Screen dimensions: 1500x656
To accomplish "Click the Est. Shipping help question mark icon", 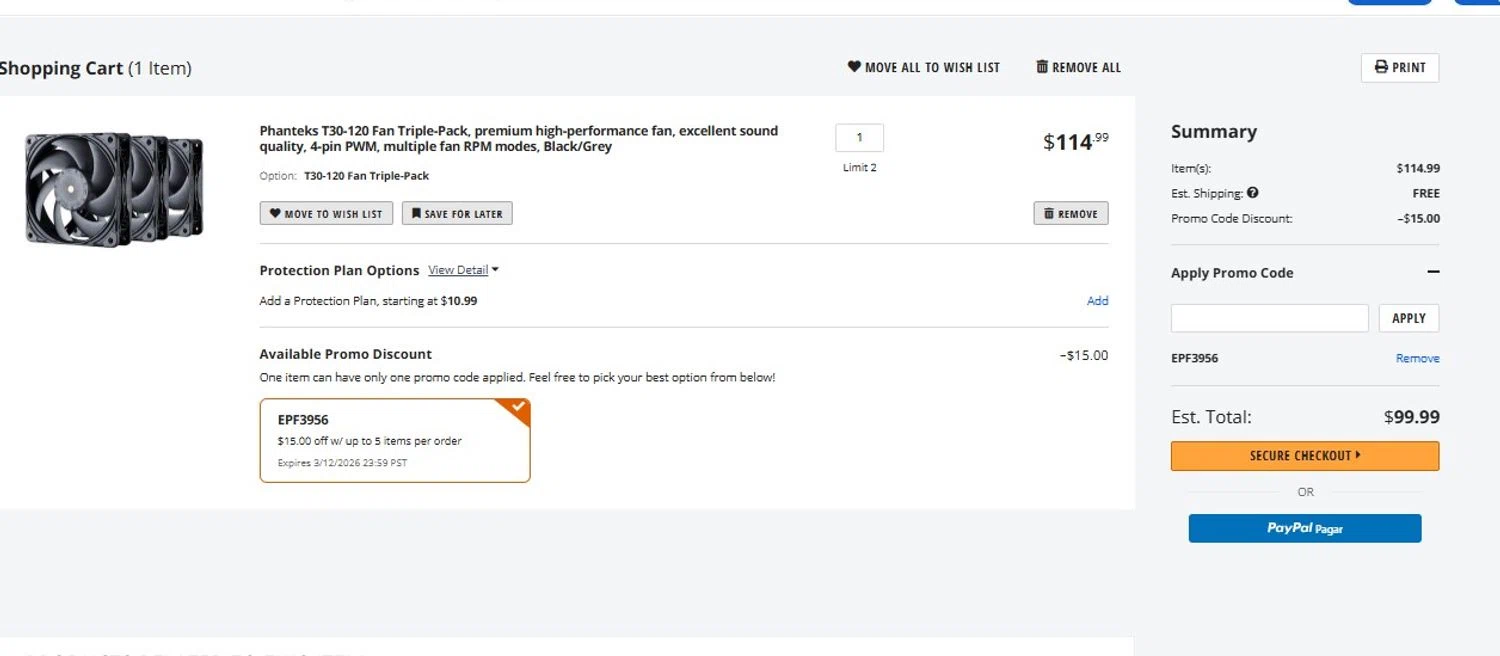I will pyautogui.click(x=1253, y=193).
